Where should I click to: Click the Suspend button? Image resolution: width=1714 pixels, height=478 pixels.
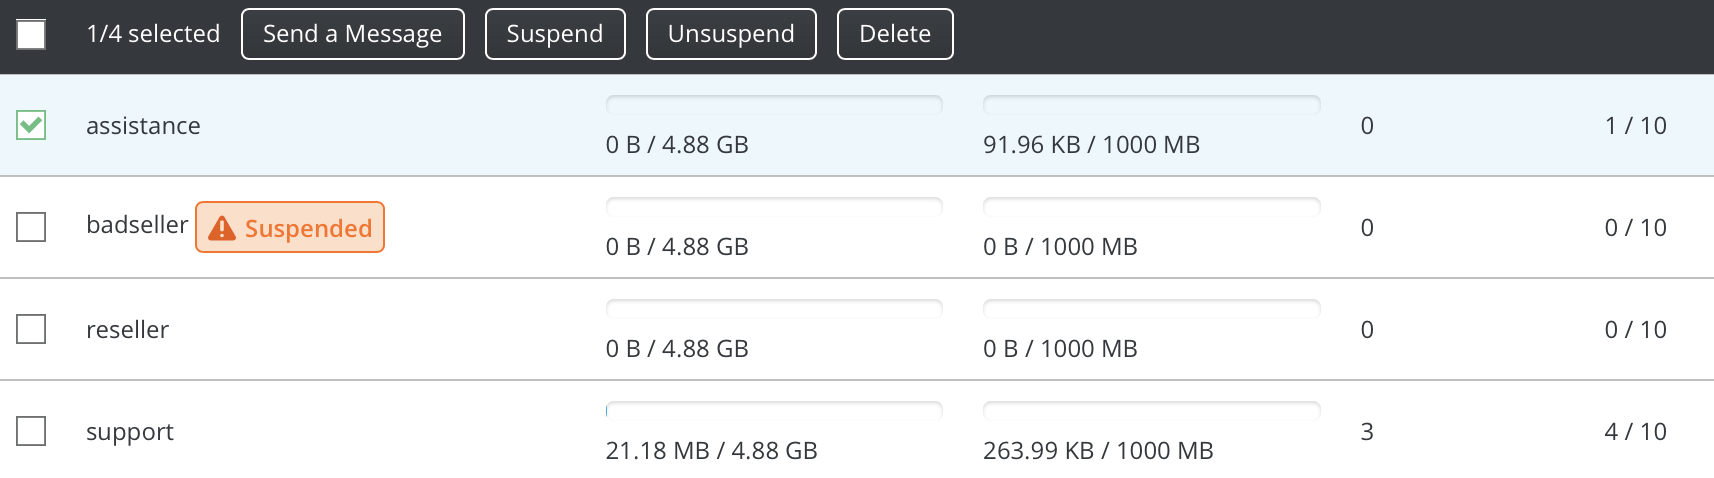tap(555, 34)
